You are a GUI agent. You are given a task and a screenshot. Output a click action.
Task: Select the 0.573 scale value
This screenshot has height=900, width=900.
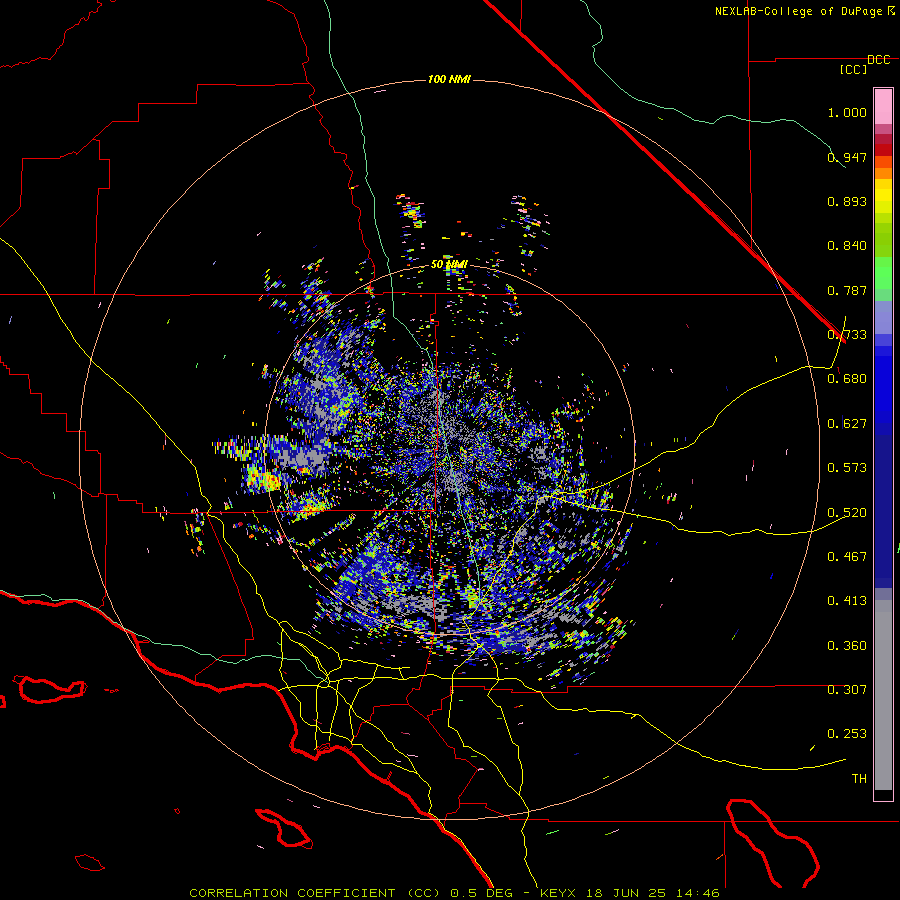point(847,468)
